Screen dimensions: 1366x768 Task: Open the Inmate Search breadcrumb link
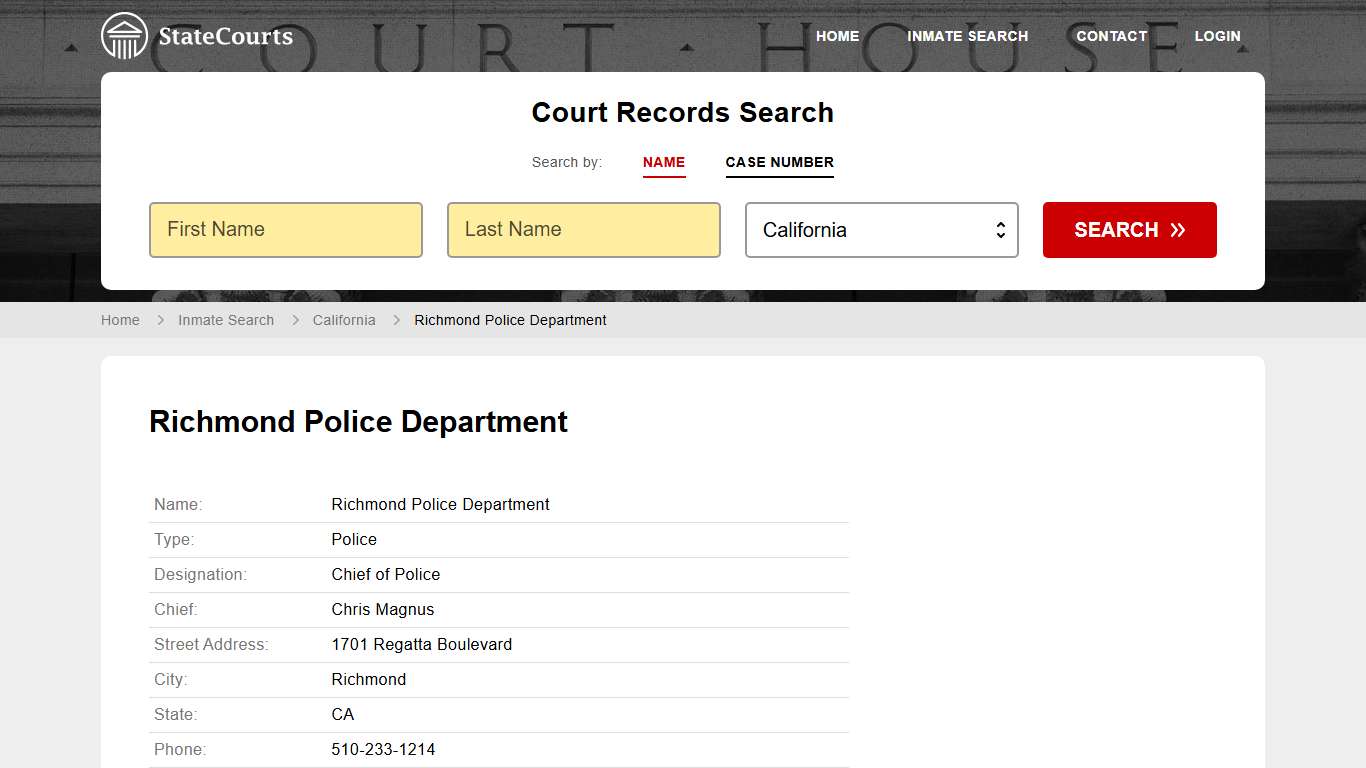coord(226,320)
